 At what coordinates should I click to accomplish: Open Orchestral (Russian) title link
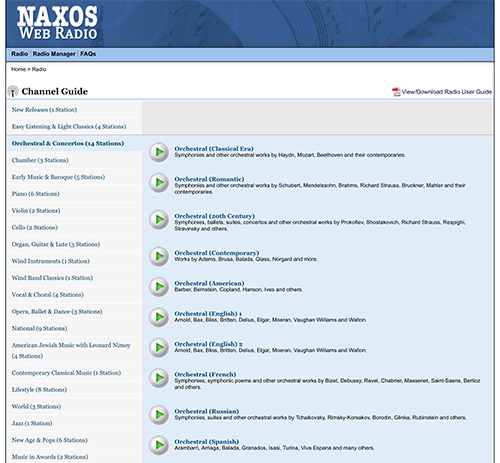(x=207, y=411)
